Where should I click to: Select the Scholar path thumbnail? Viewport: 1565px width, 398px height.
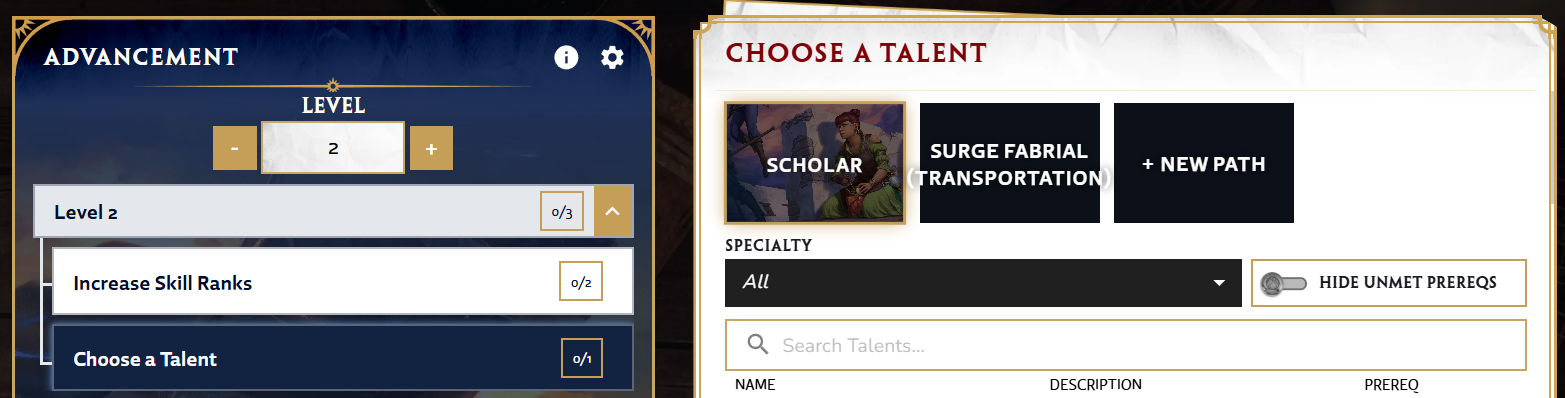coord(815,163)
